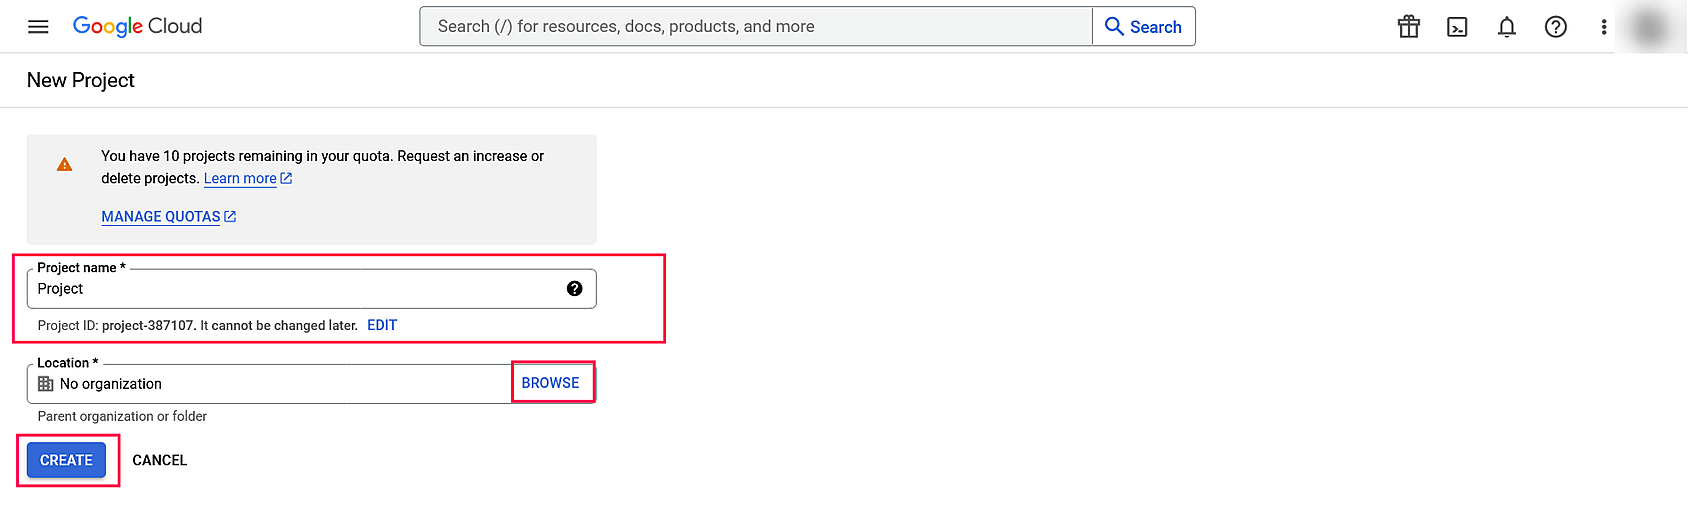Screen dimensions: 1688x521
Task: Open the help question mark menu
Action: click(x=1555, y=27)
